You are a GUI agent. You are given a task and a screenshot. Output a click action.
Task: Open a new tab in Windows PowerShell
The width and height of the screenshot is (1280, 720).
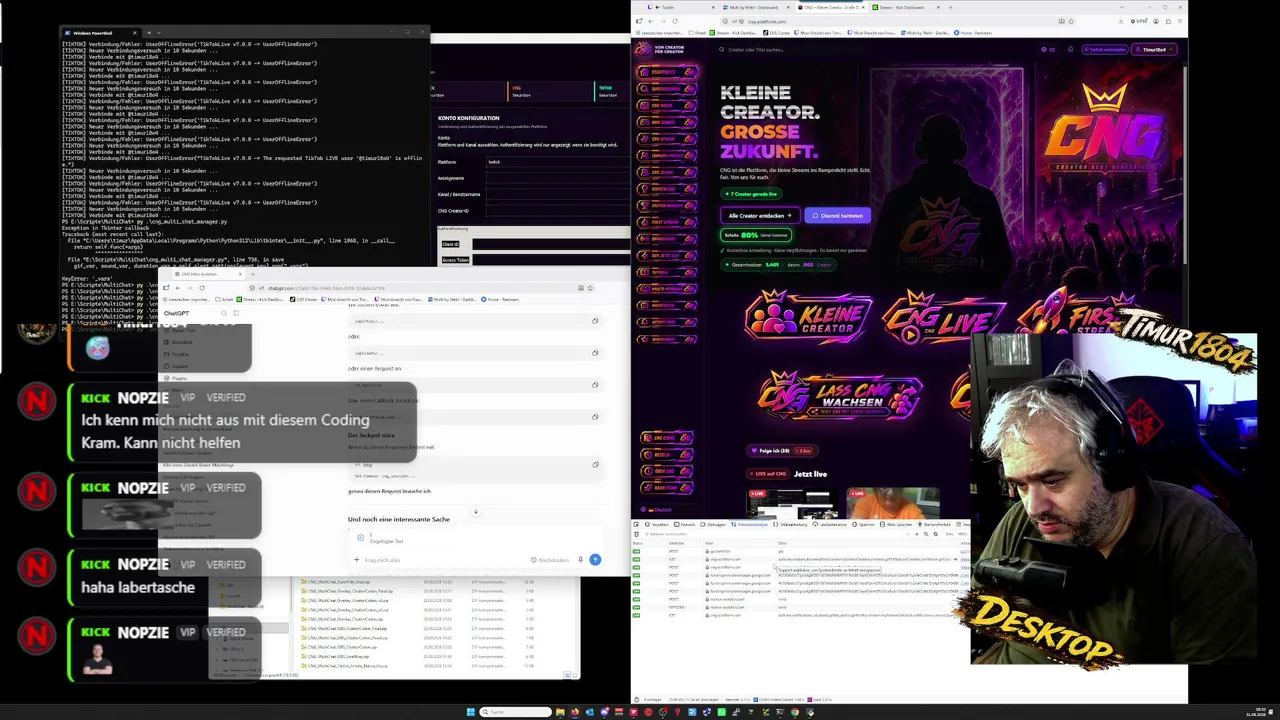149,32
